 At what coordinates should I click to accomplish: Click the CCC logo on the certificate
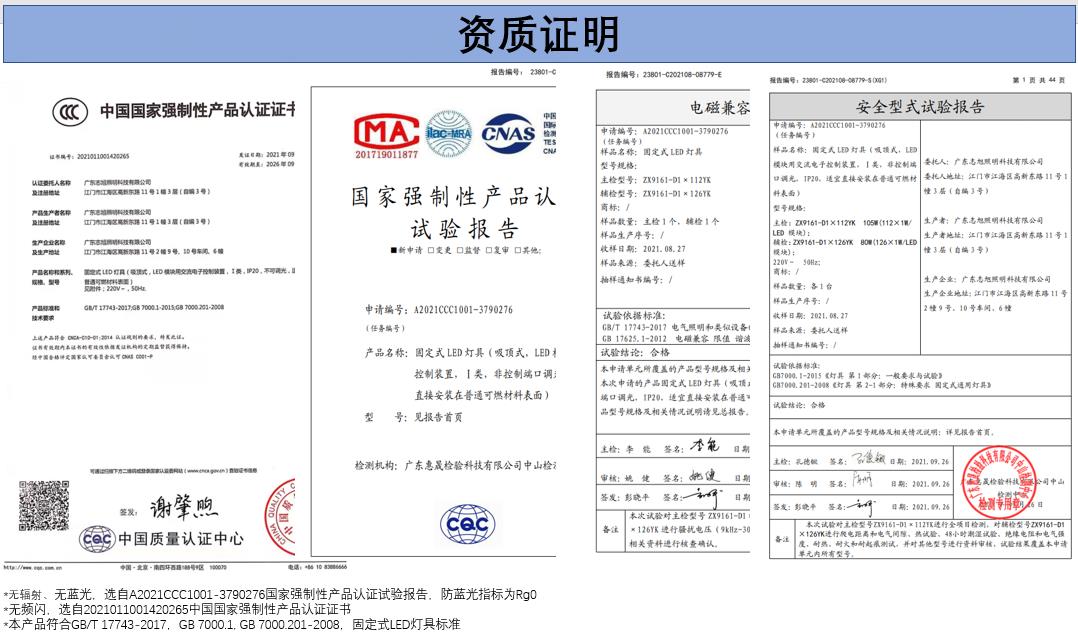[x=70, y=112]
